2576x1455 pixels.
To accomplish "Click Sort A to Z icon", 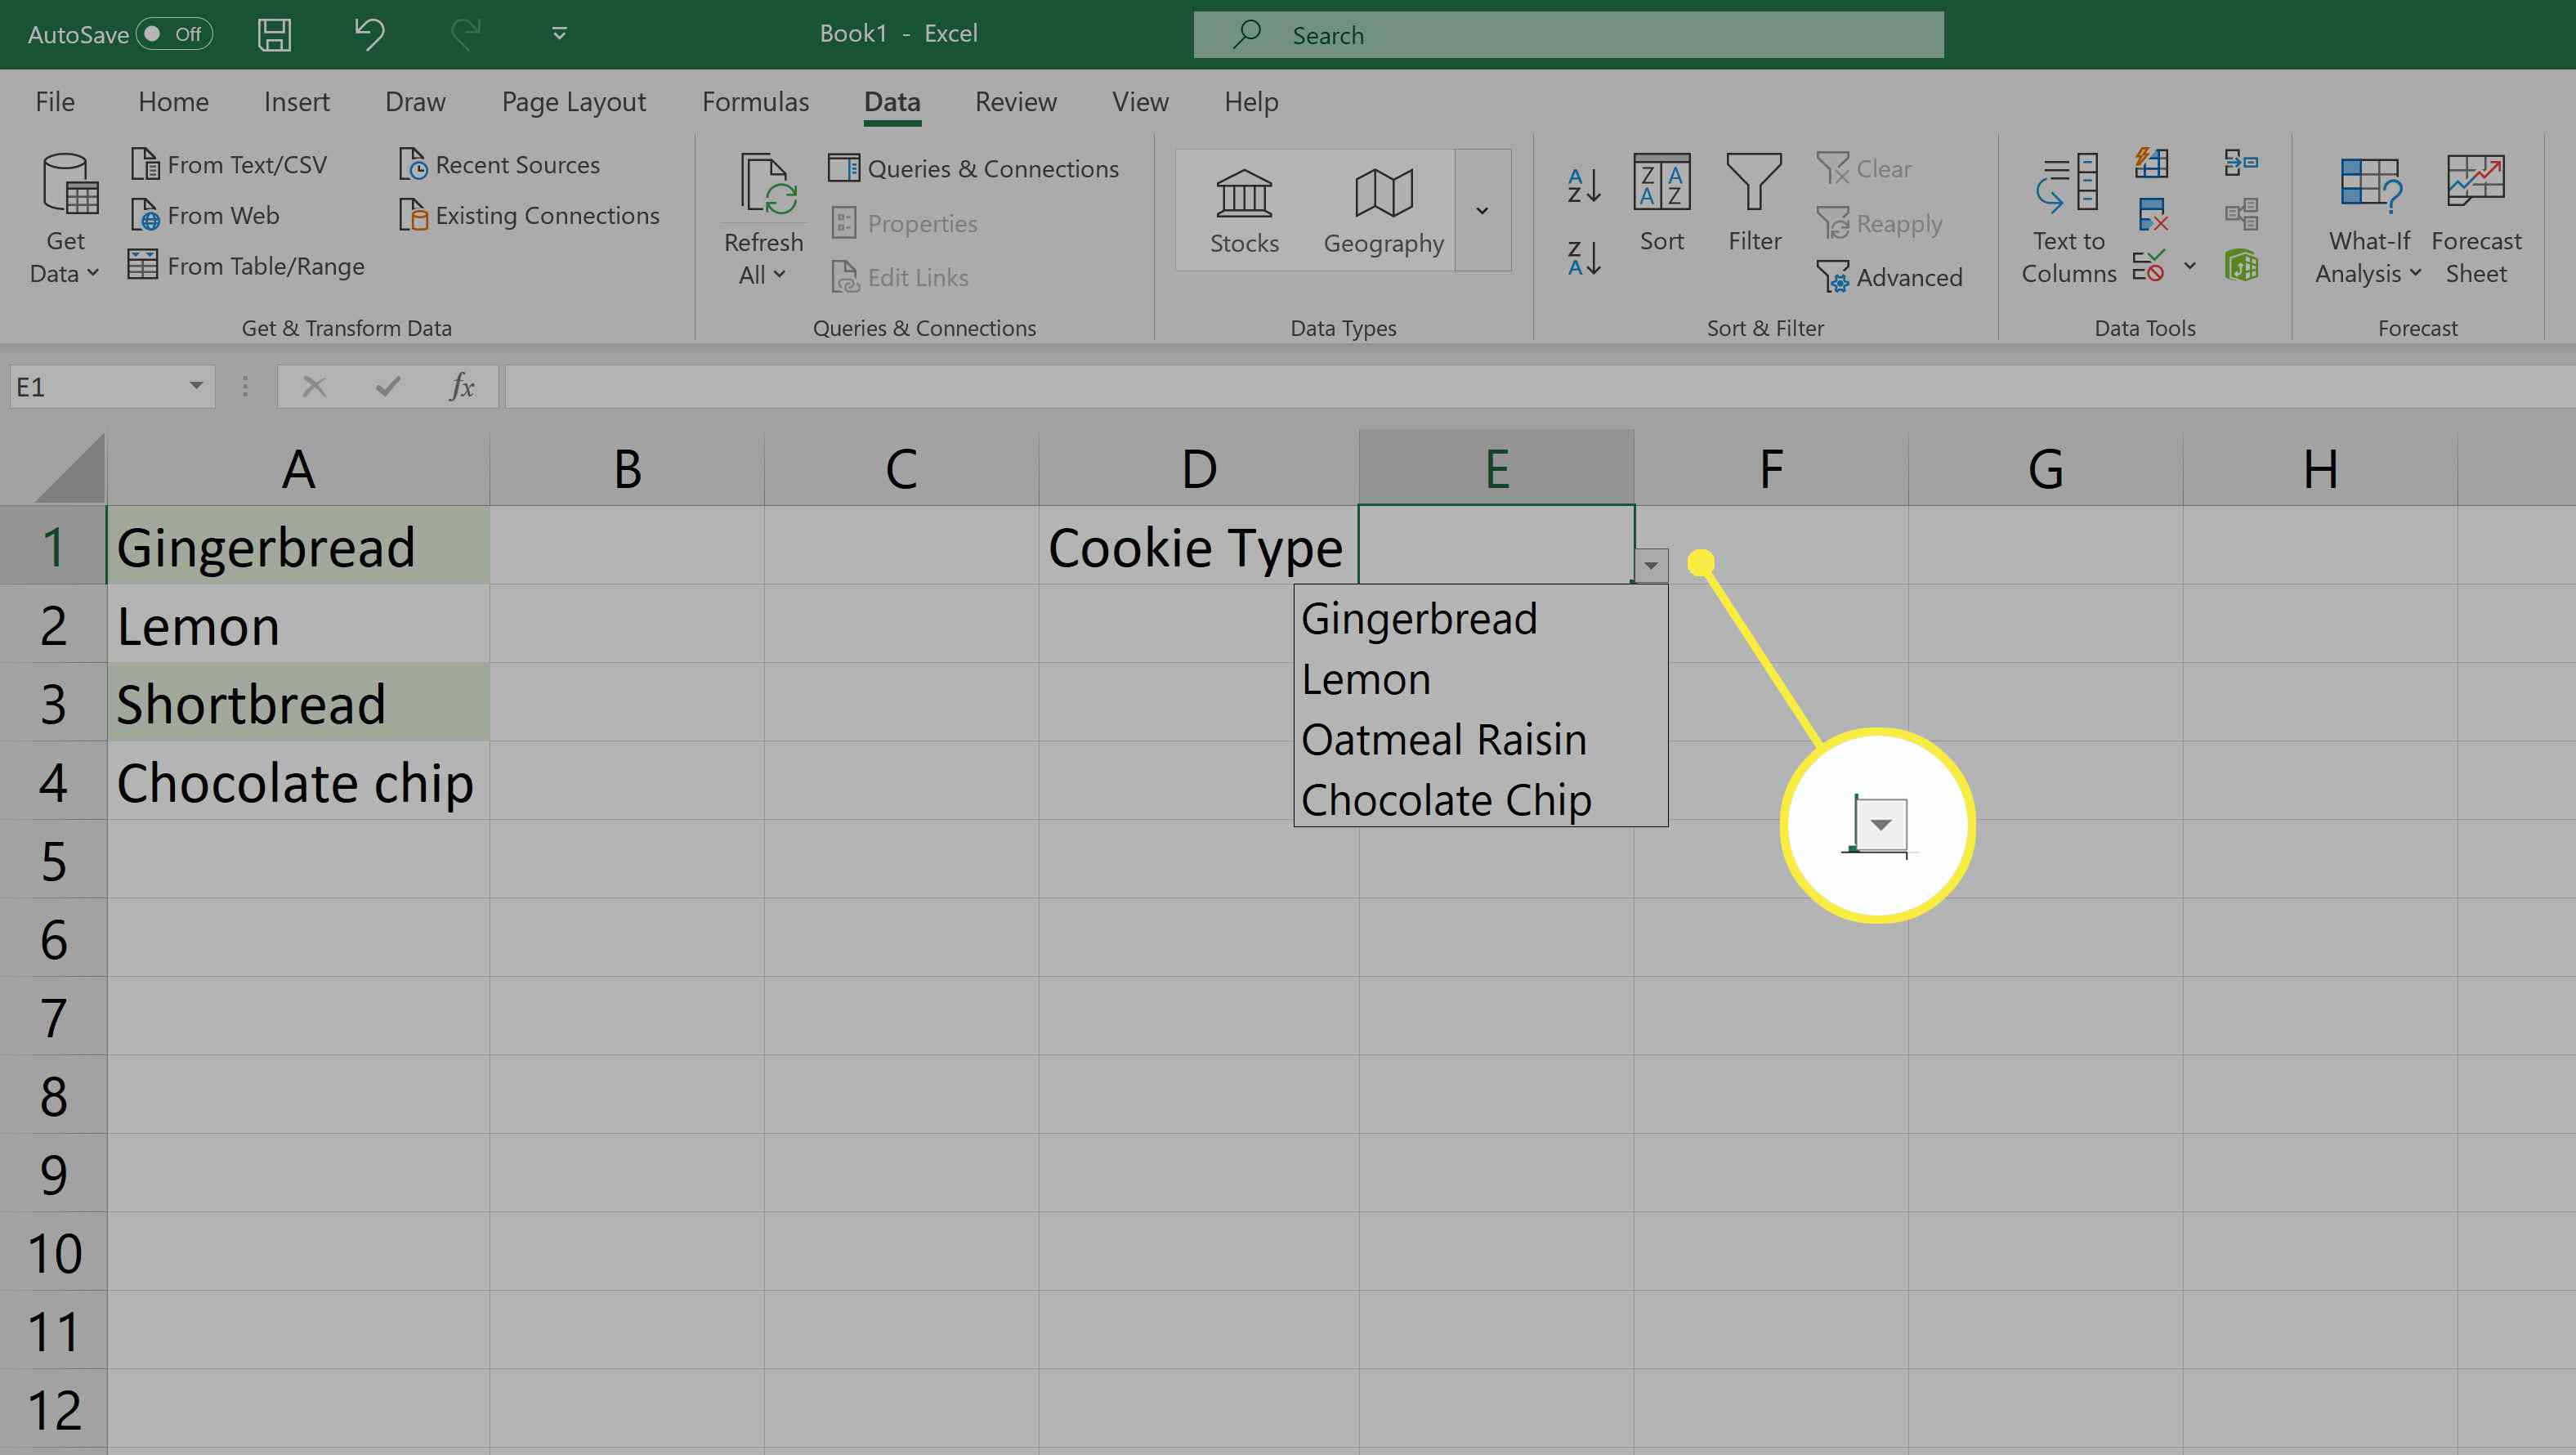I will pyautogui.click(x=1584, y=185).
